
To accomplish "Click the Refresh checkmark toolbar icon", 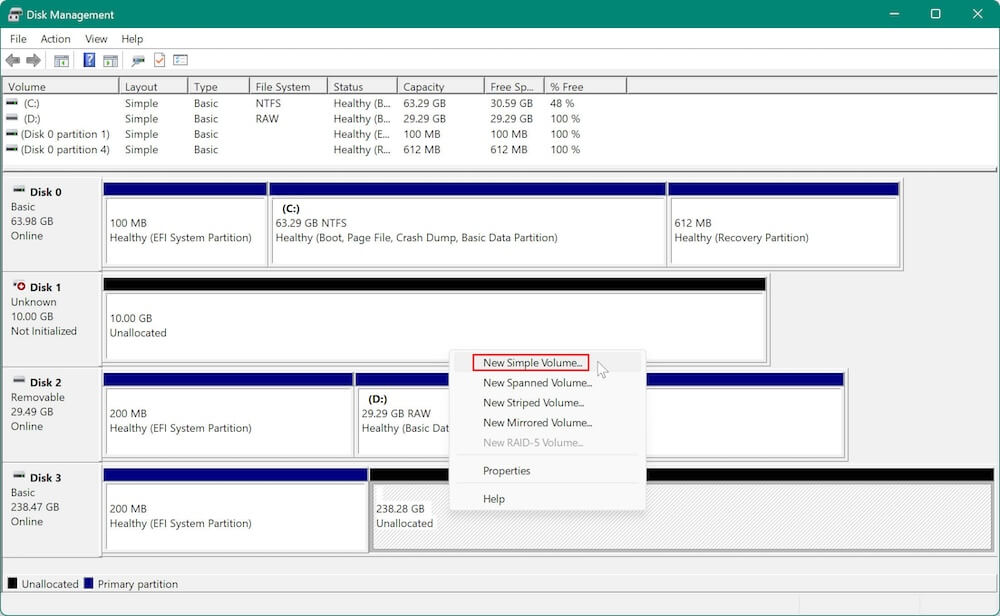I will click(159, 60).
